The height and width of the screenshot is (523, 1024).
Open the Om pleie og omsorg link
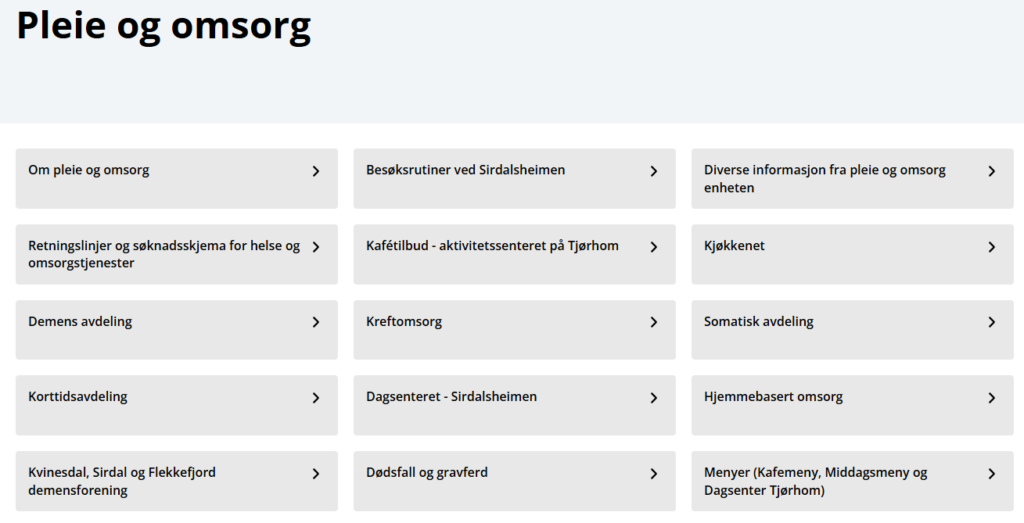point(89,171)
